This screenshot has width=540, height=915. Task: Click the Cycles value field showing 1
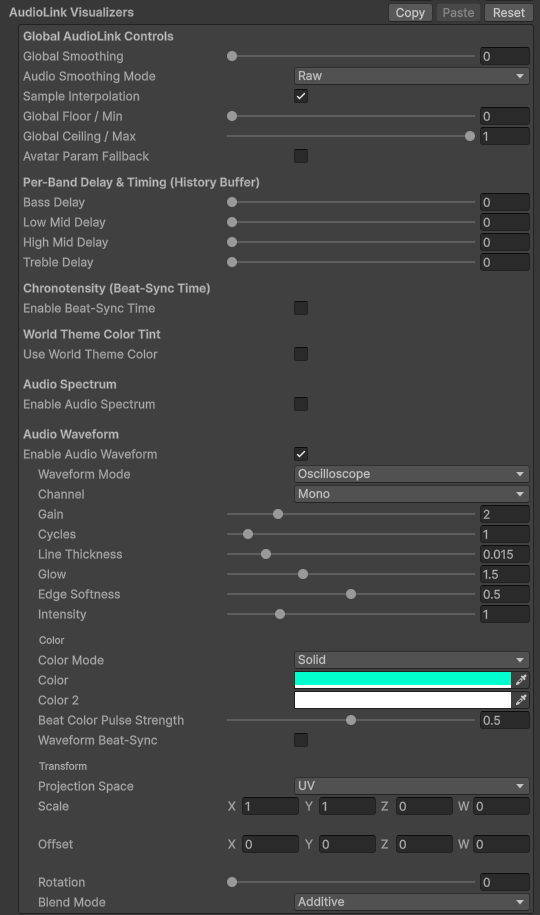tap(505, 534)
